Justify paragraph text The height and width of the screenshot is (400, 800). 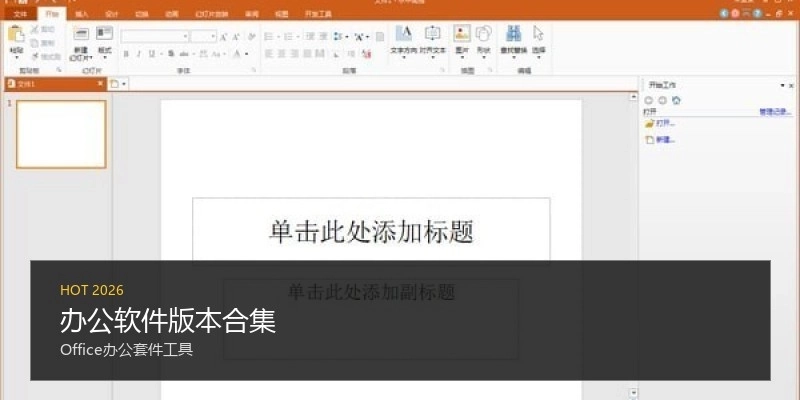pyautogui.click(x=307, y=54)
